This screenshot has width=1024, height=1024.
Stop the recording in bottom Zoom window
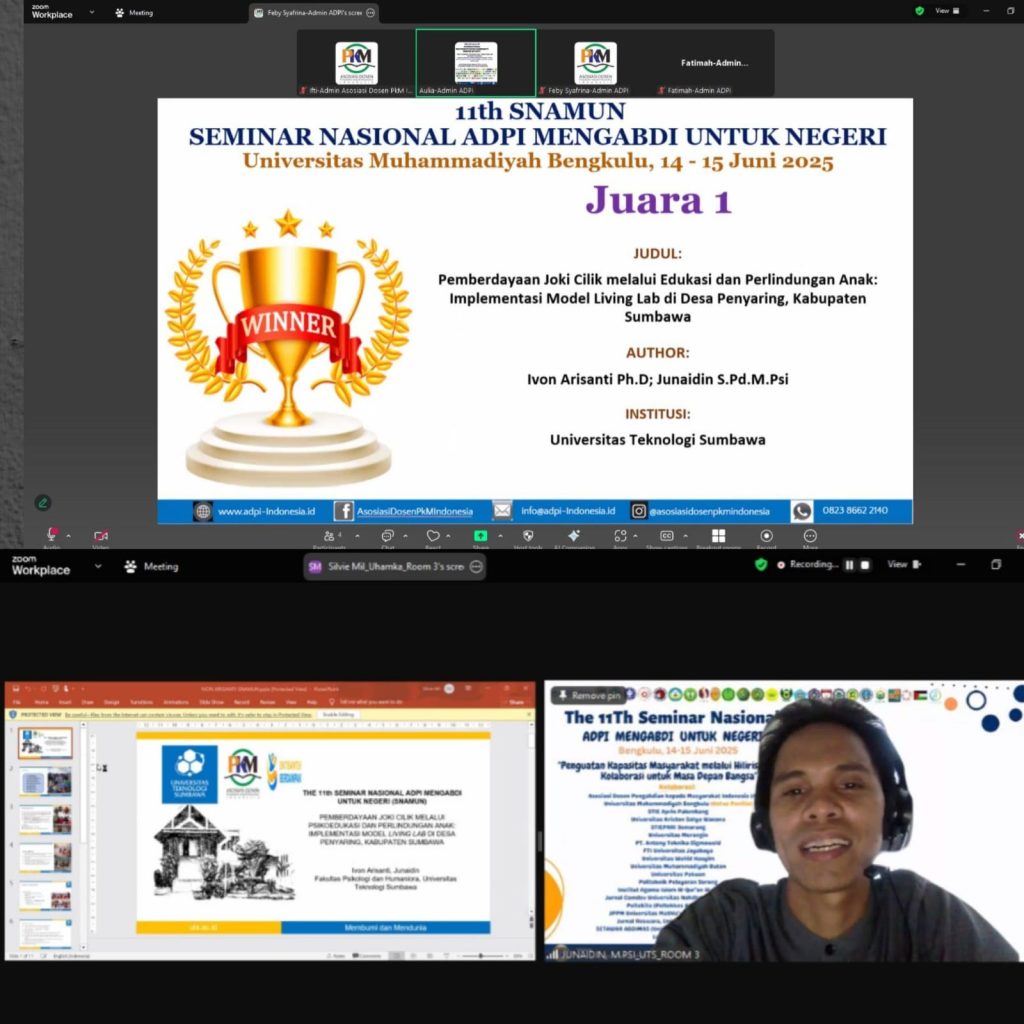[x=865, y=565]
